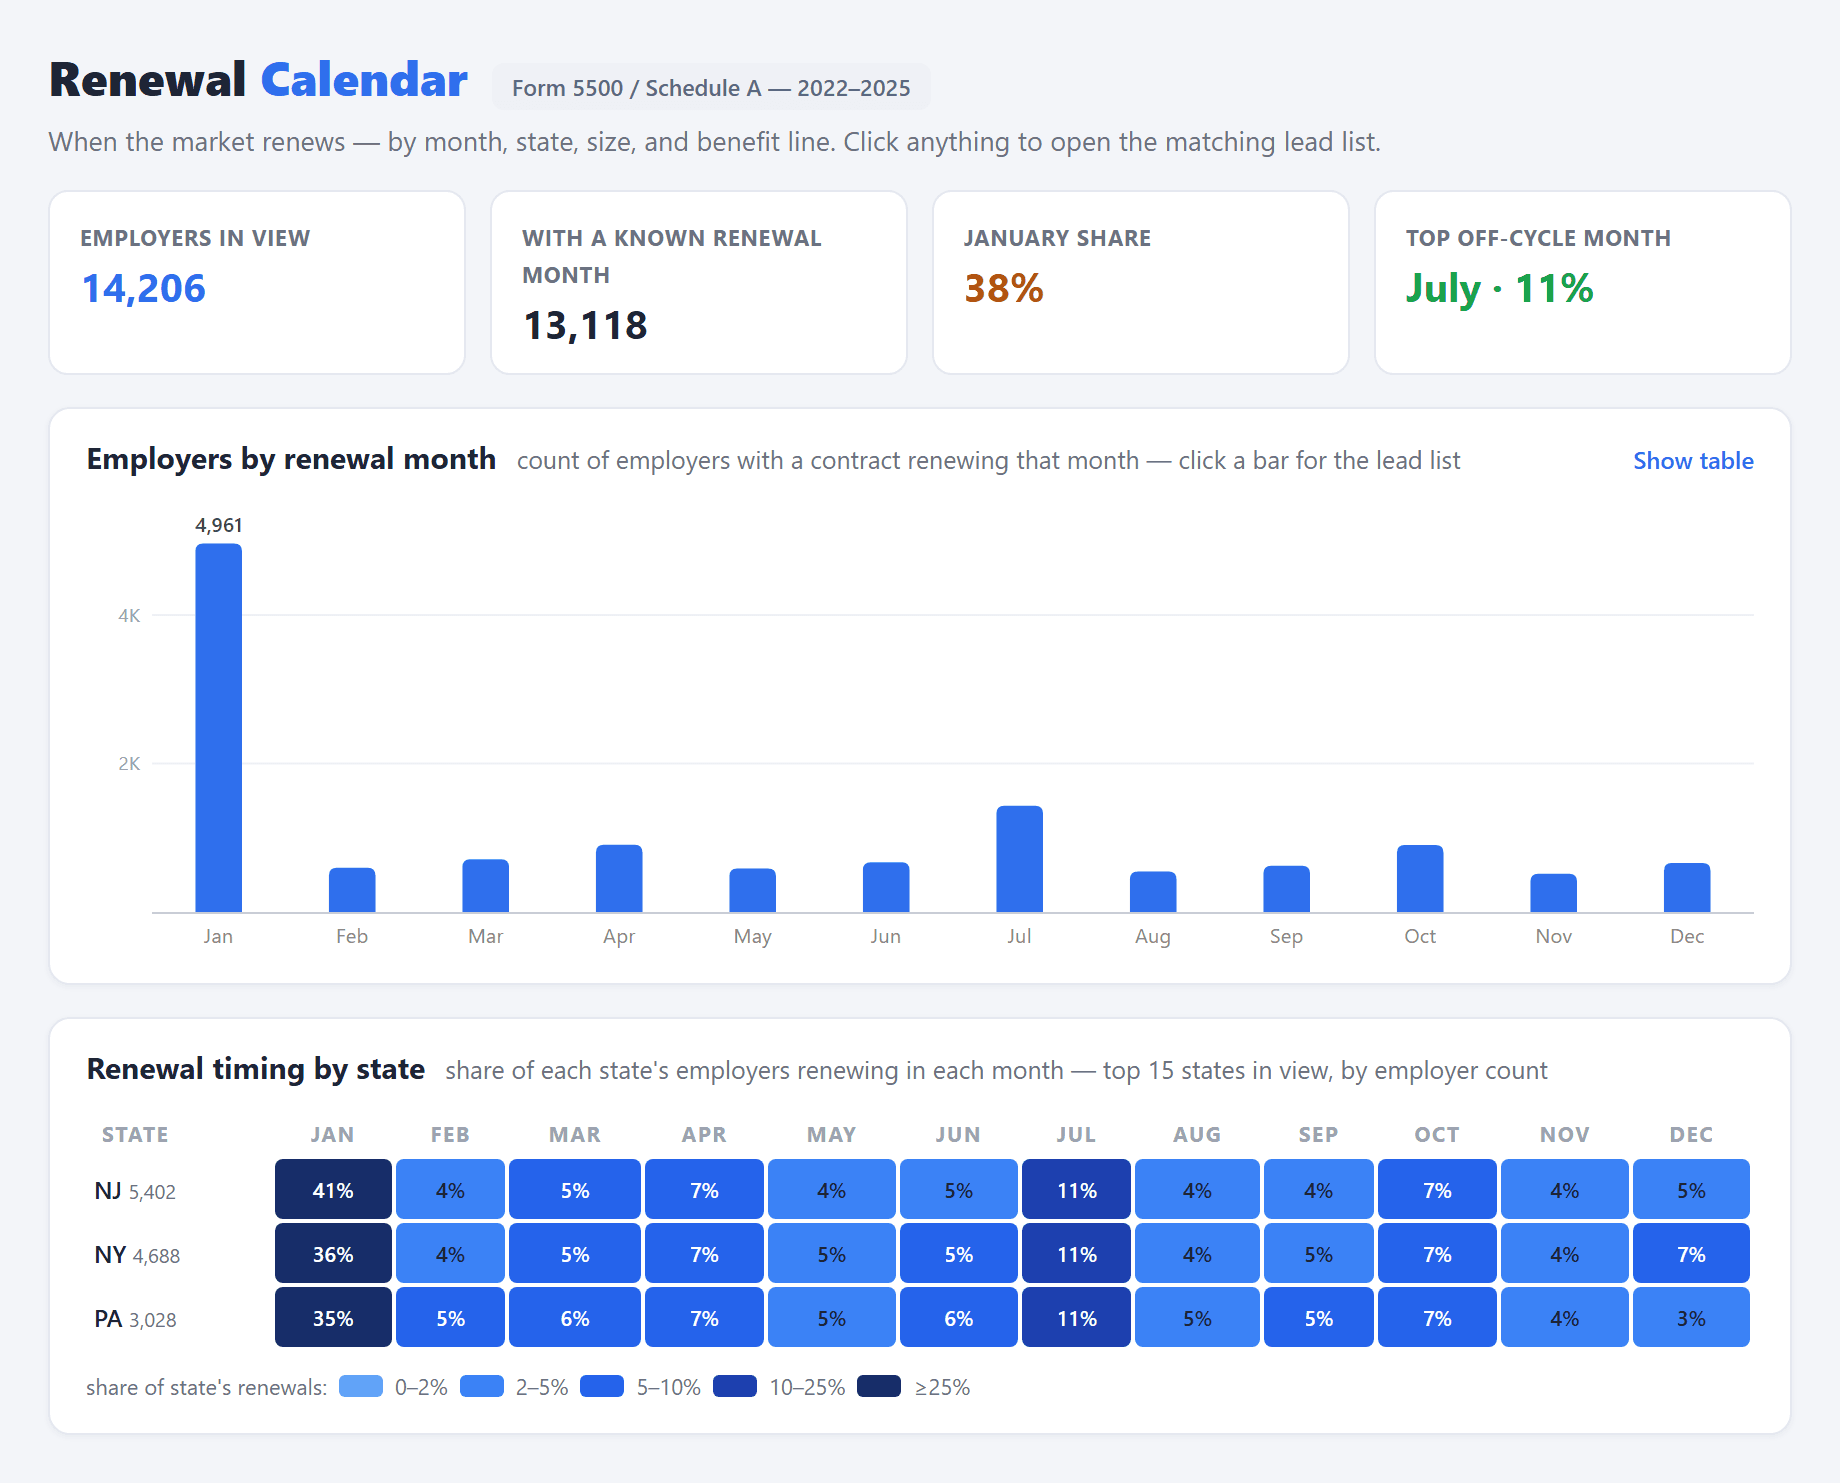Select the NY July cell showing 11%
The image size is (1840, 1483).
[1076, 1253]
